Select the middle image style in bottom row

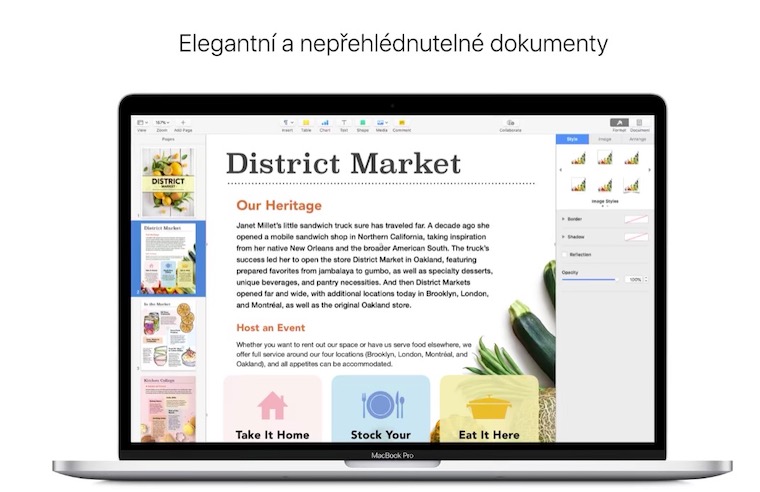[605, 186]
